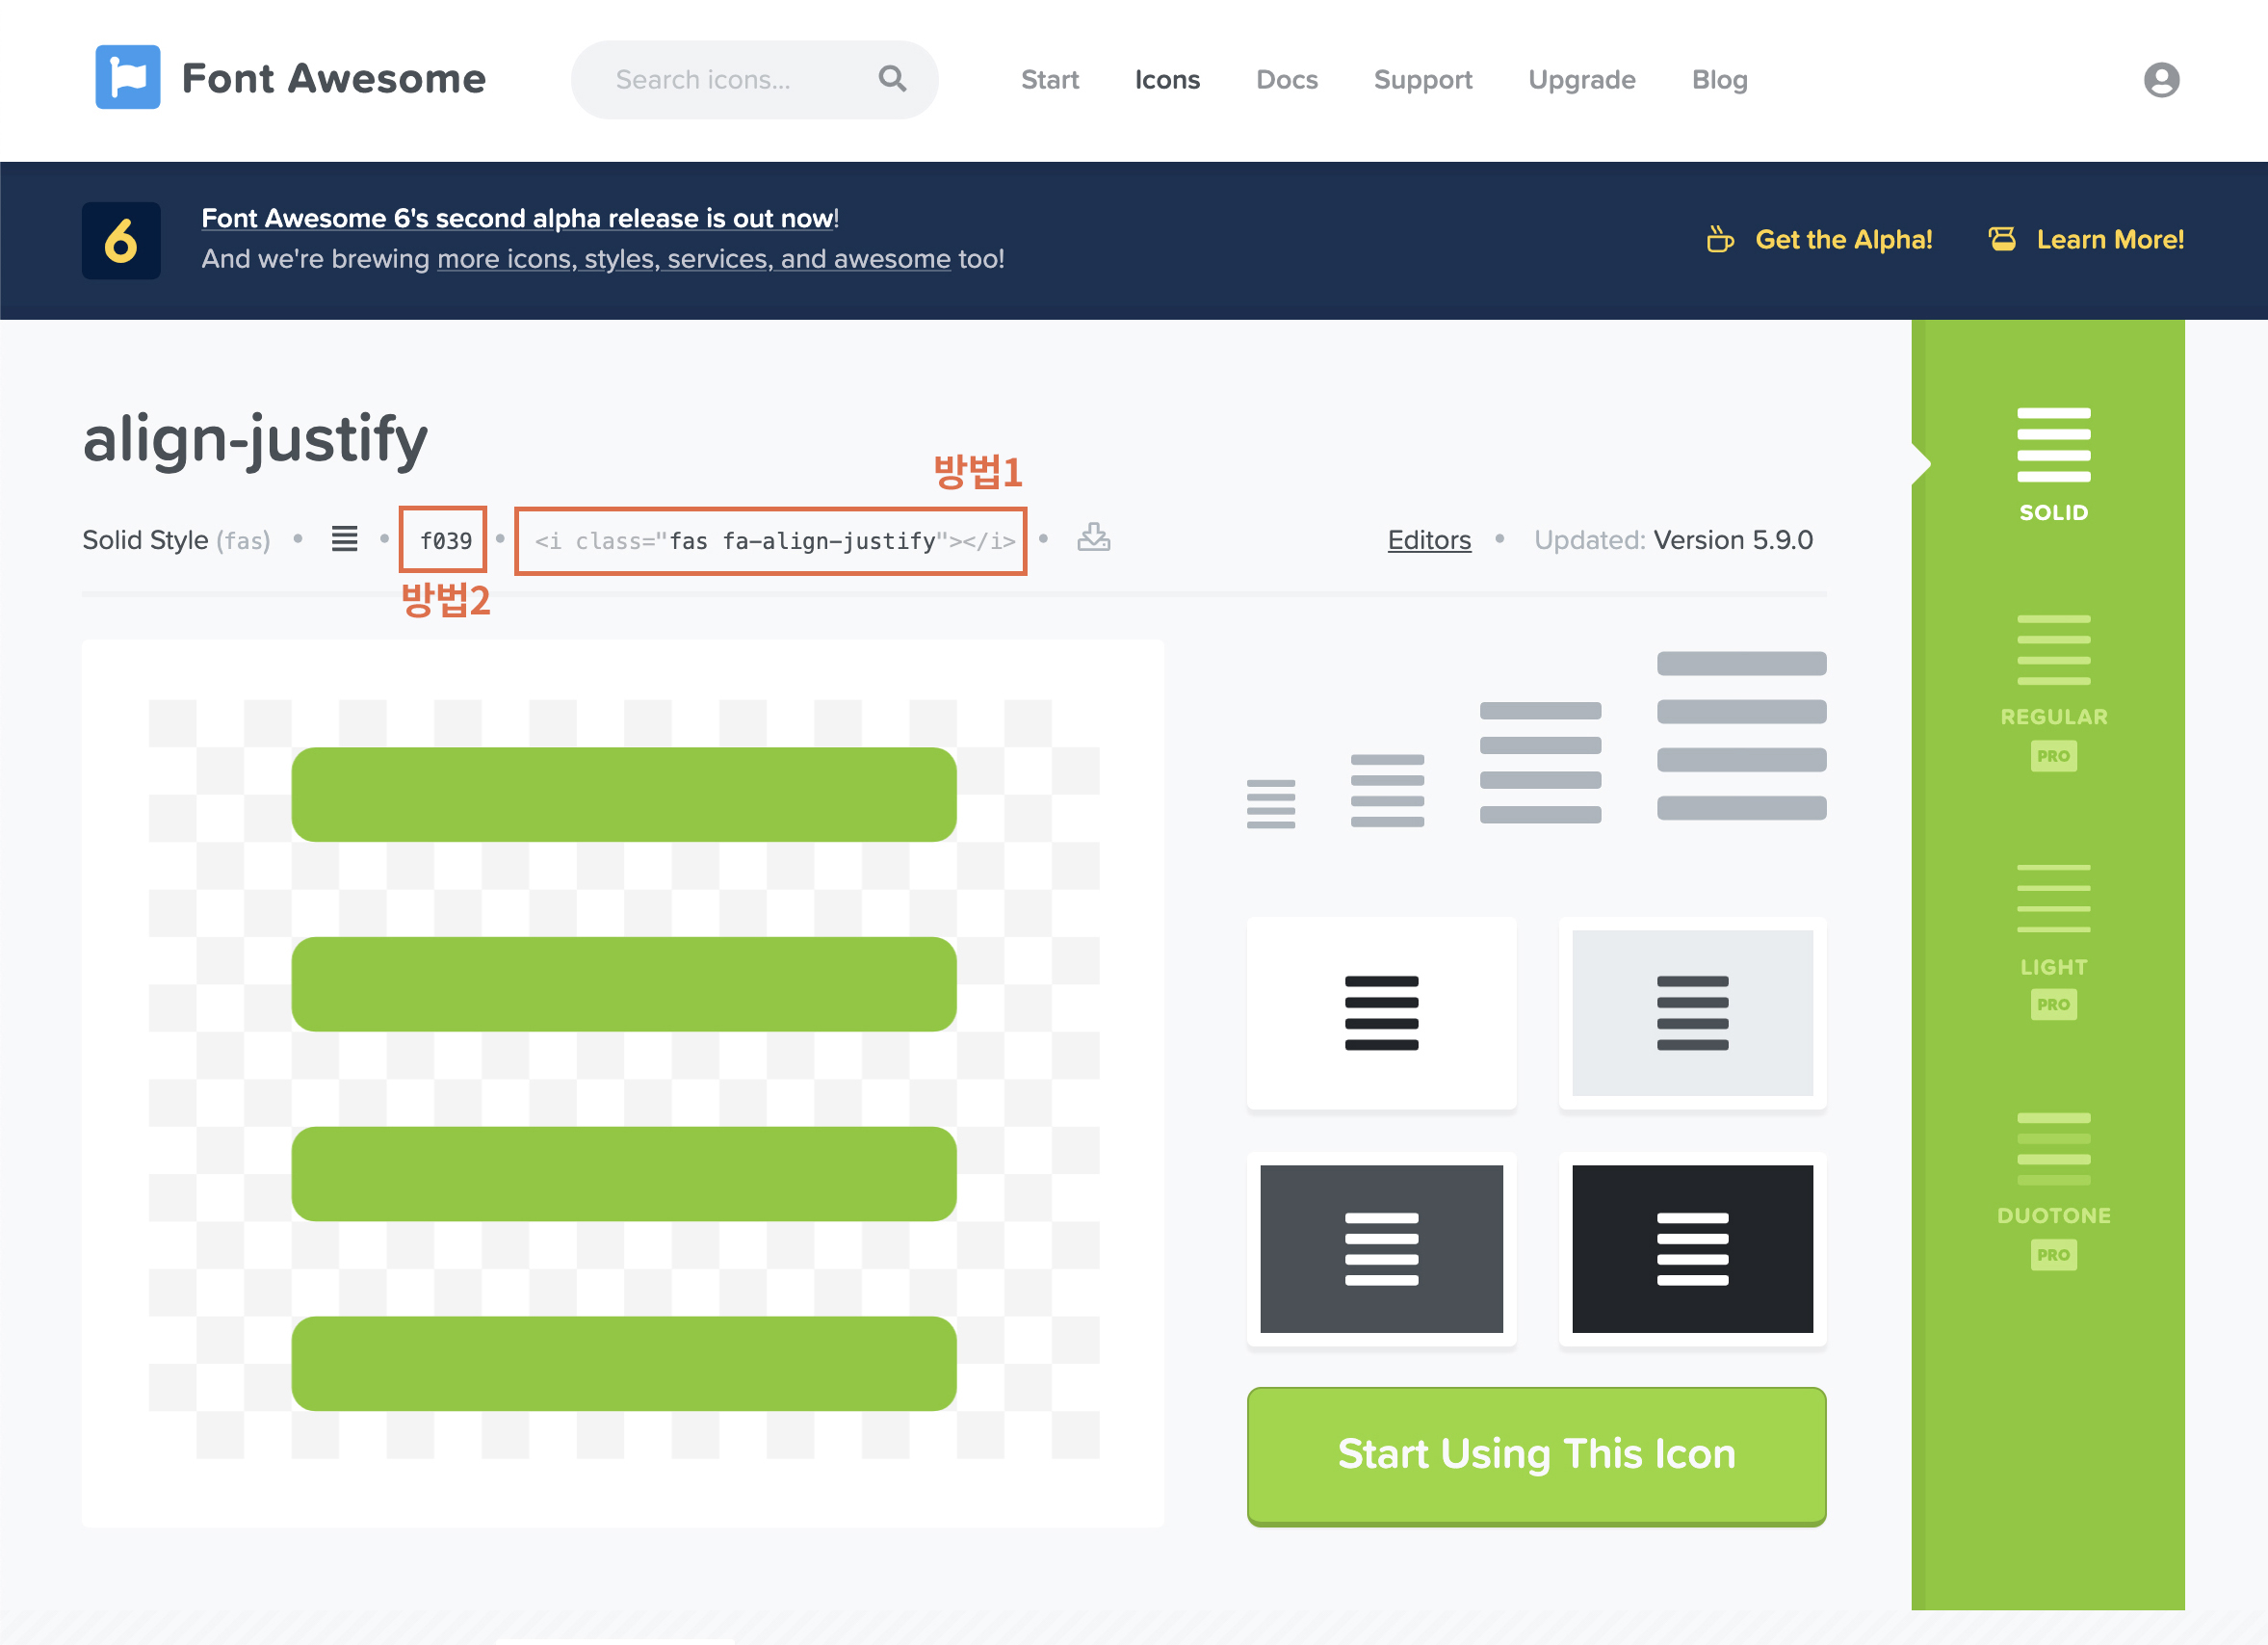Click the download SVG icon
2268x1645 pixels.
tap(1093, 538)
